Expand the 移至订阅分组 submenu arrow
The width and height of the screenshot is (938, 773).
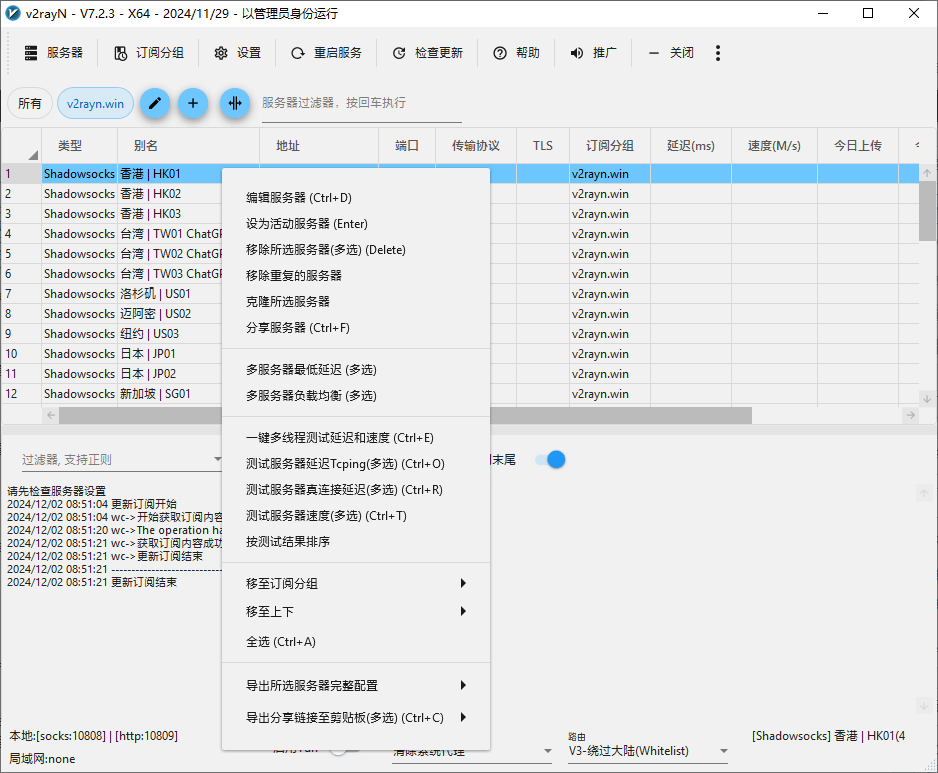tap(463, 583)
